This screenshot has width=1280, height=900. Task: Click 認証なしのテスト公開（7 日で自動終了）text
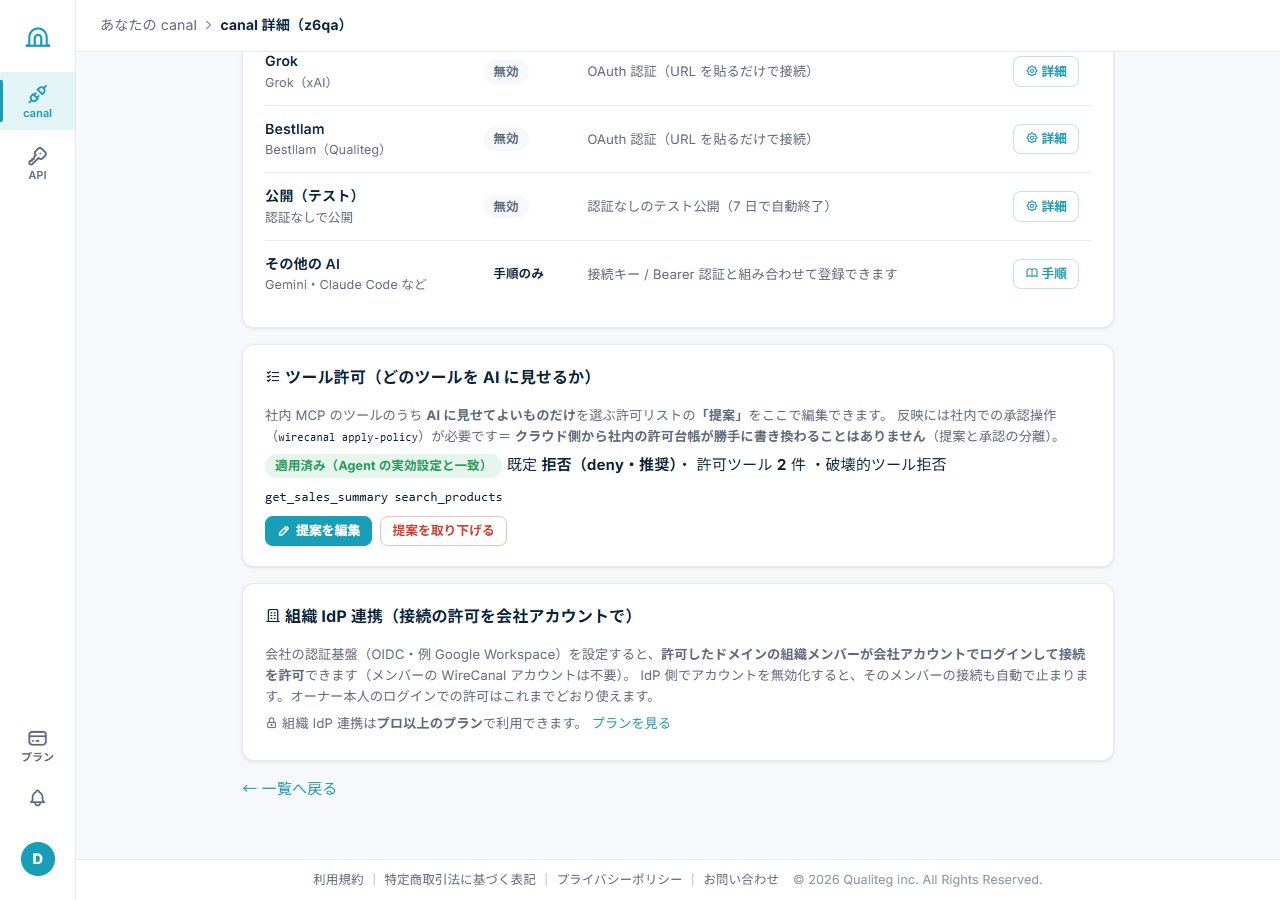click(709, 206)
